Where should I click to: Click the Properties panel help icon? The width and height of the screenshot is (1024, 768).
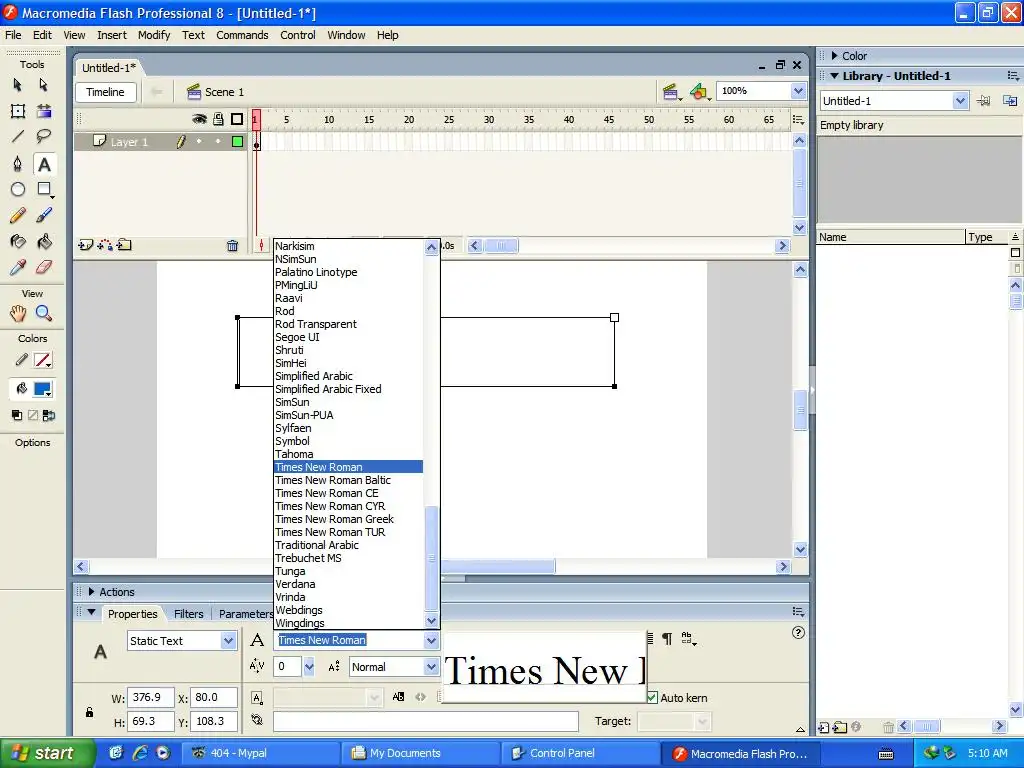798,632
